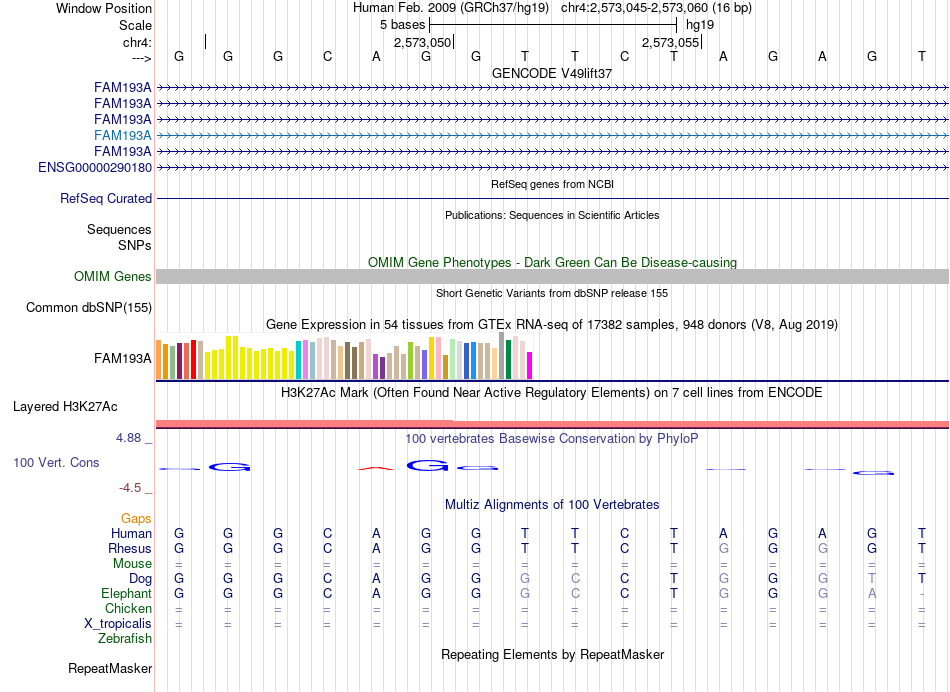Image resolution: width=950 pixels, height=692 pixels.
Task: Click the Rhesus alignment row label
Action: tap(130, 548)
